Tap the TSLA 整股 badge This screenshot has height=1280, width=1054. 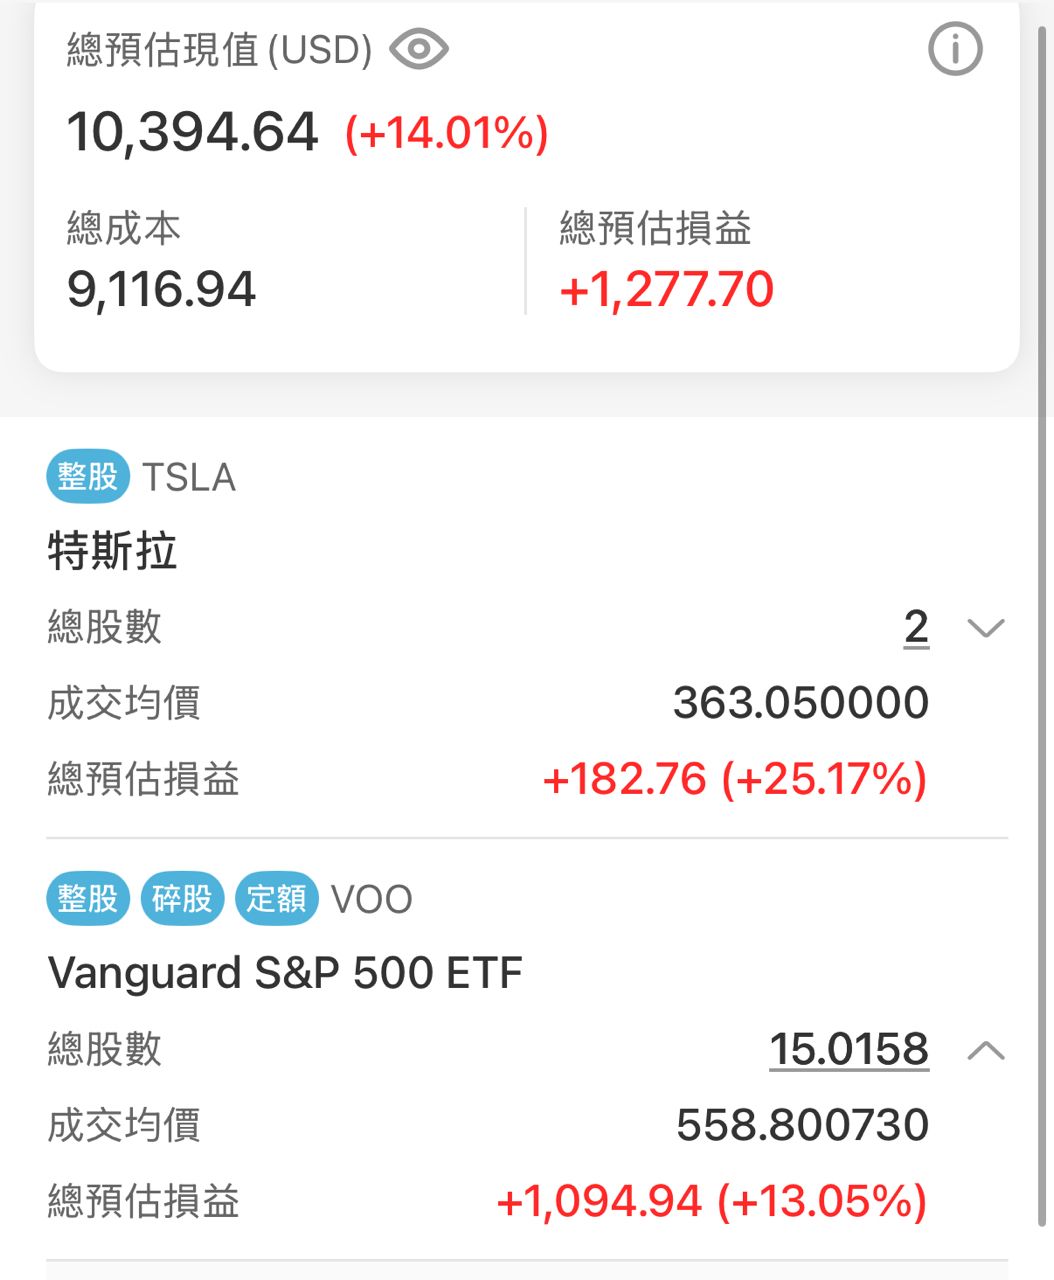coord(88,477)
